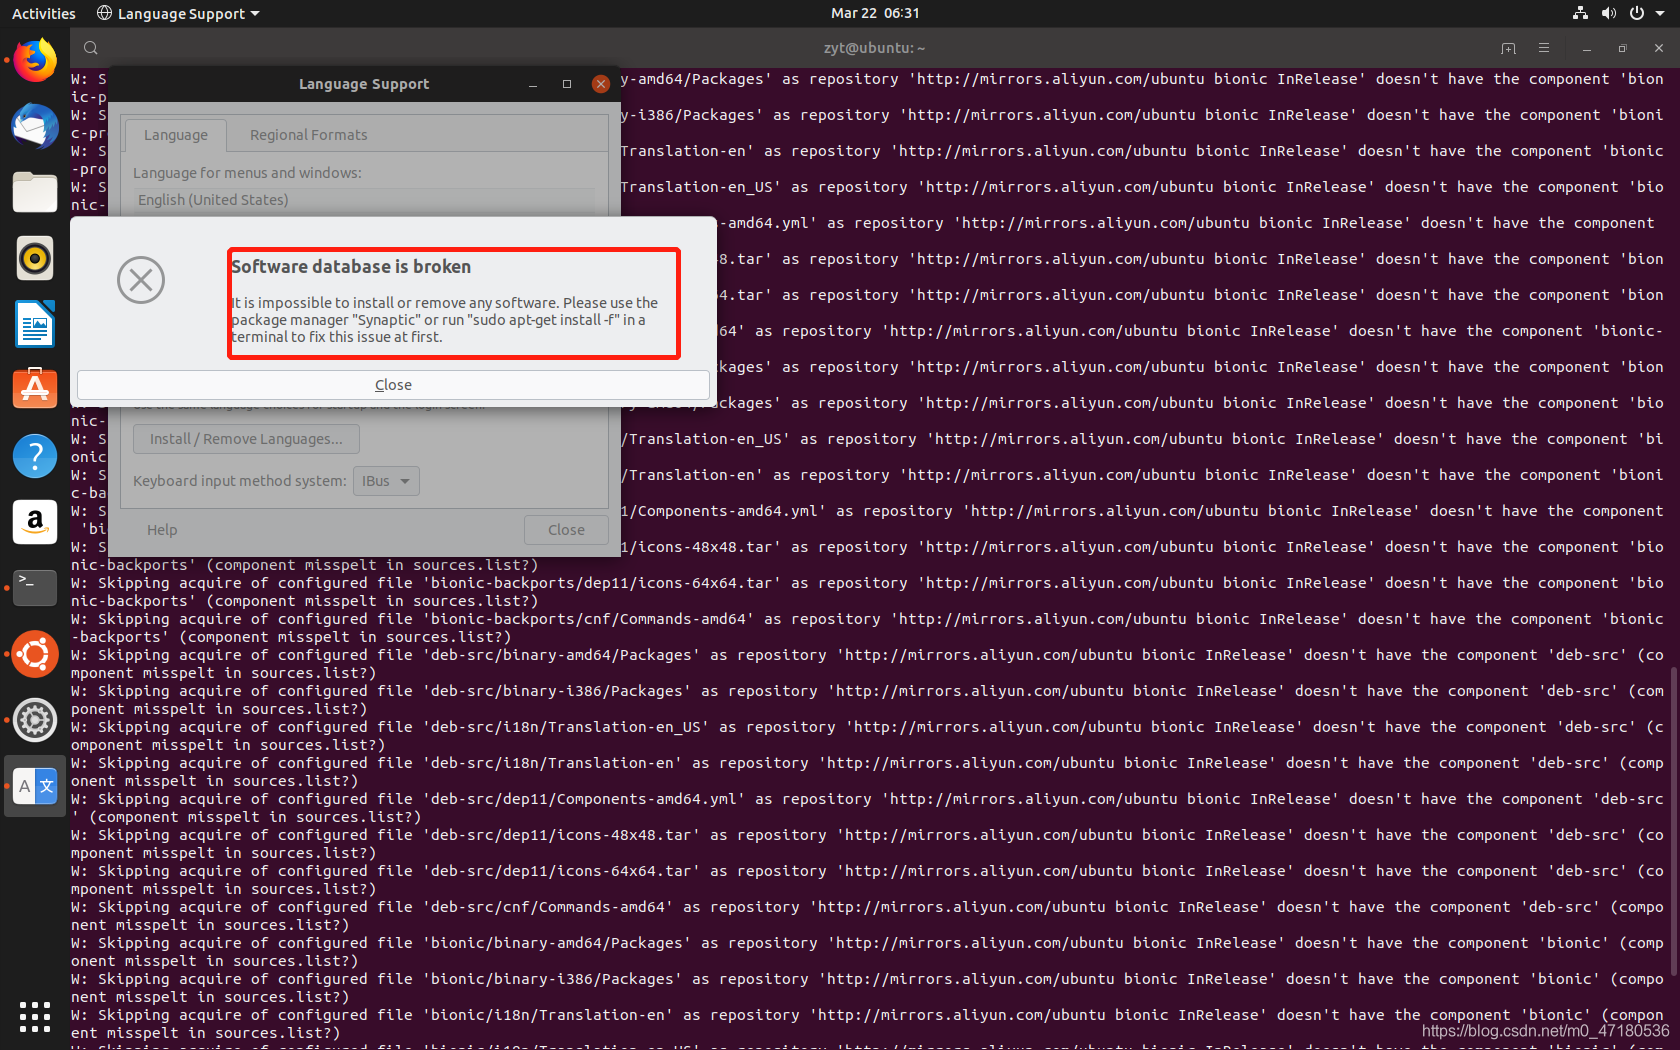This screenshot has width=1680, height=1050.
Task: Expand the IBus input method dropdown
Action: [386, 481]
